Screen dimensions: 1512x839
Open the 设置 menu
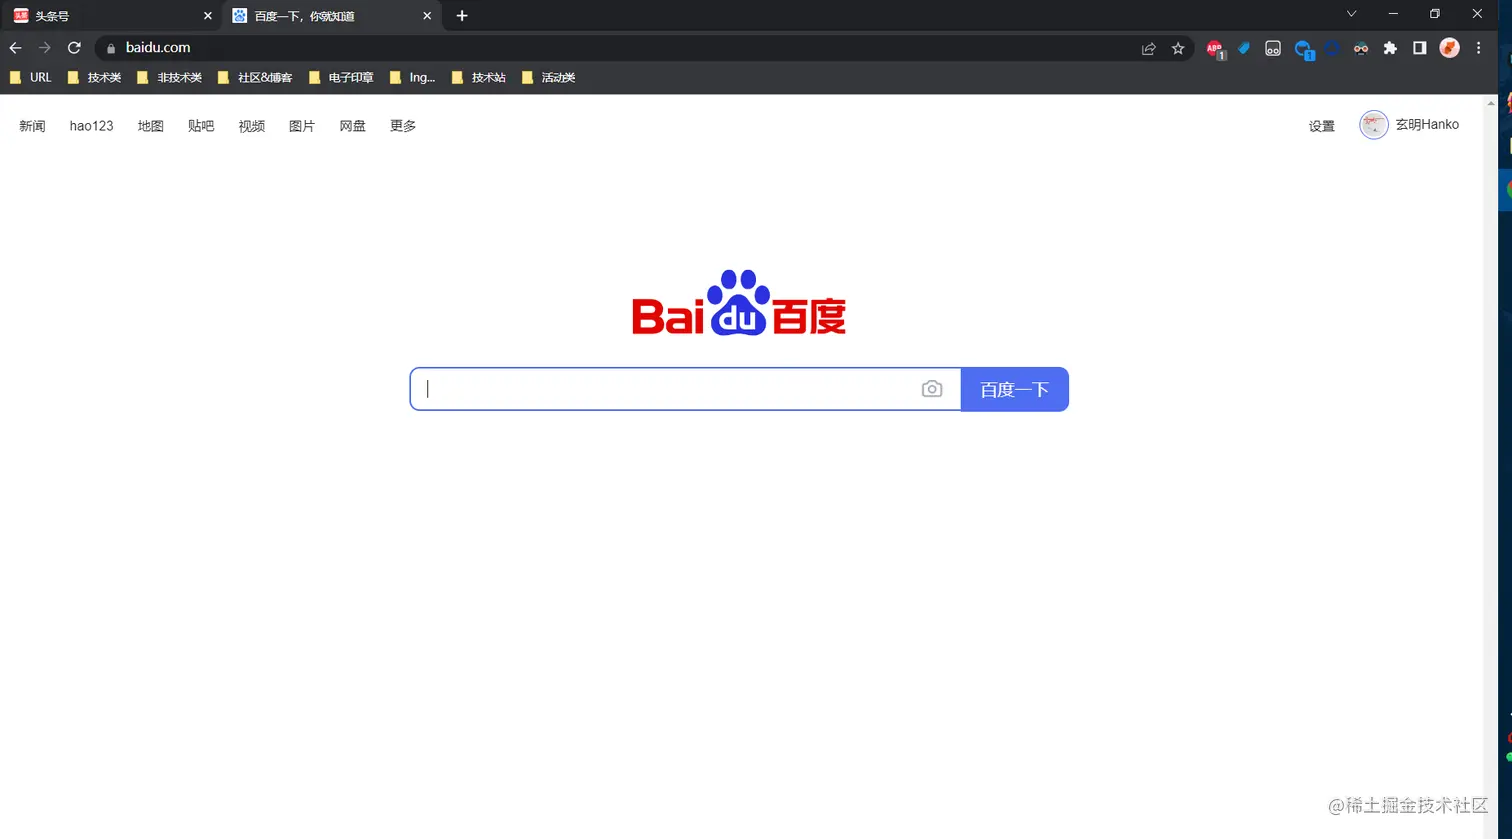coord(1322,126)
